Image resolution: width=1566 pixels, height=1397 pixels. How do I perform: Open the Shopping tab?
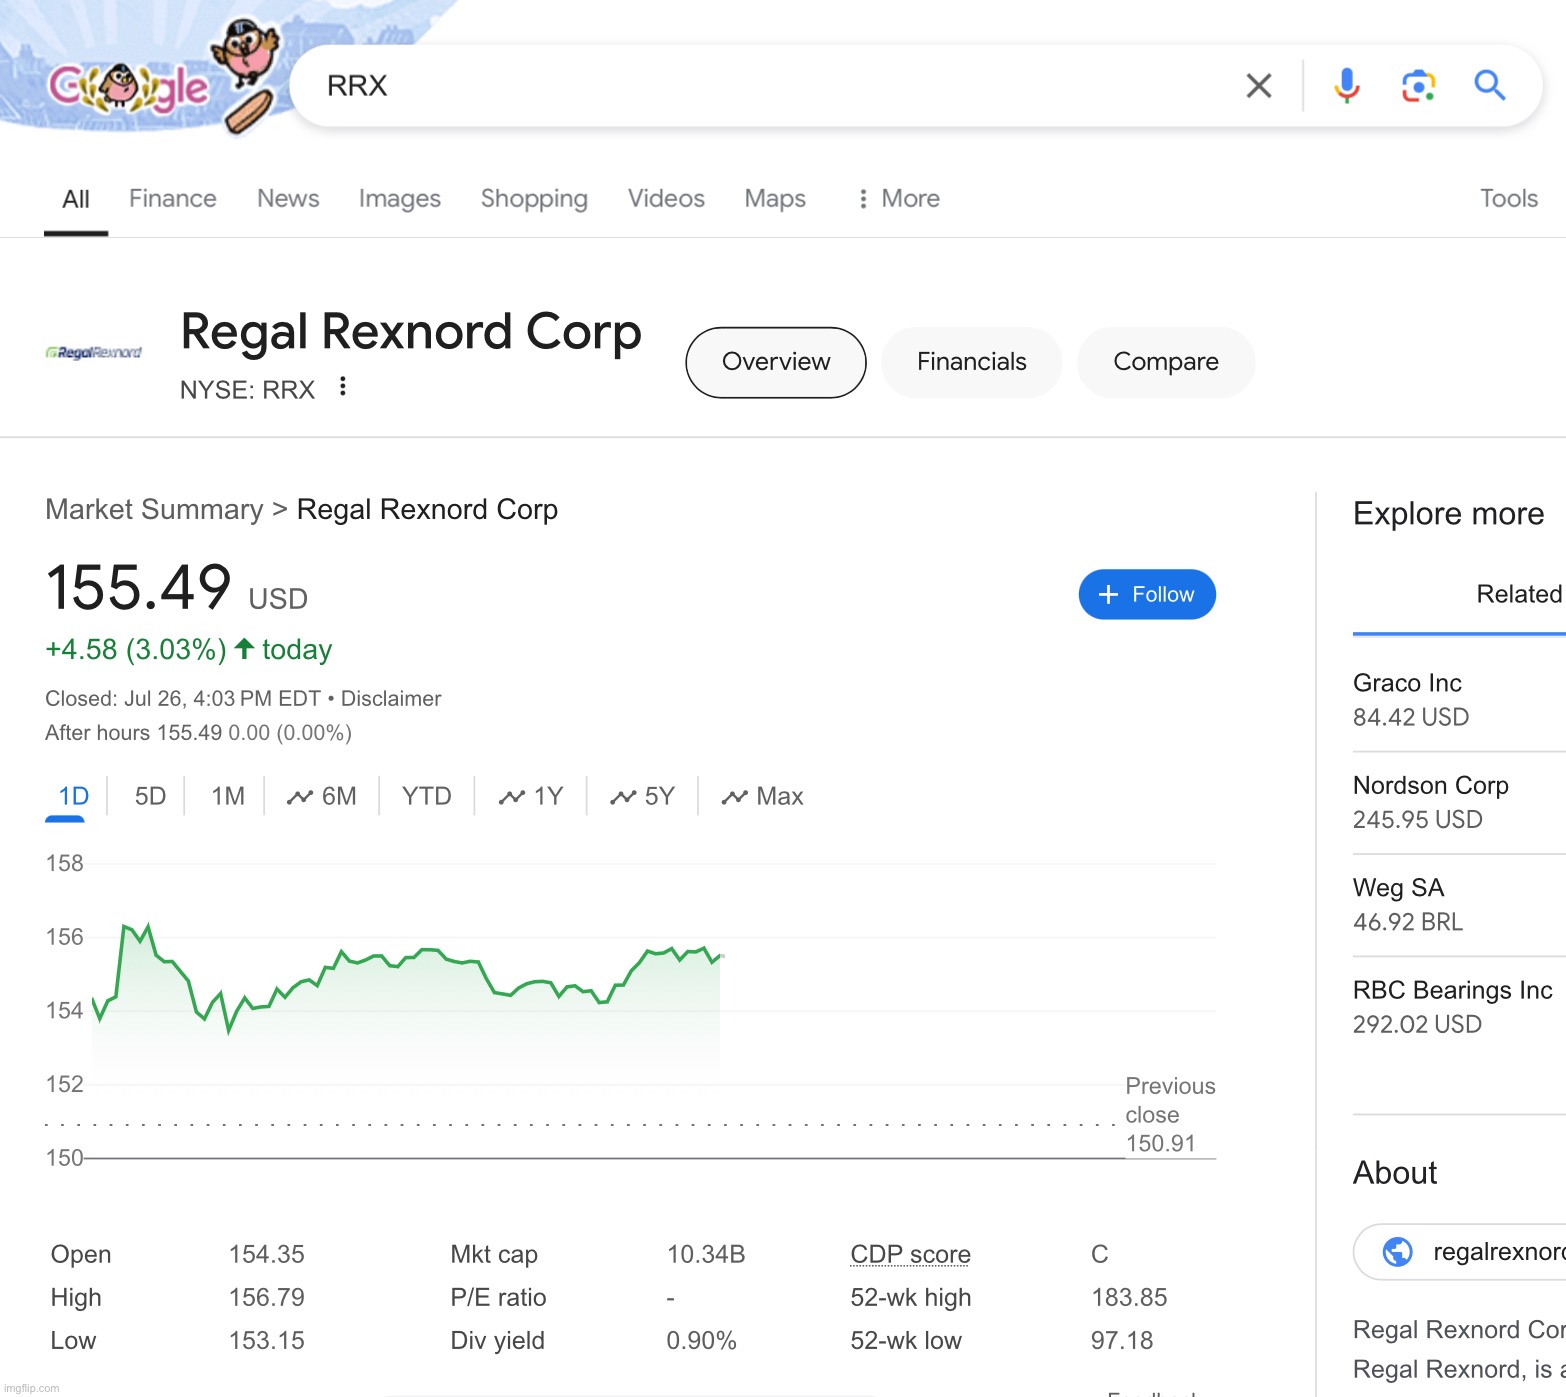click(x=534, y=199)
